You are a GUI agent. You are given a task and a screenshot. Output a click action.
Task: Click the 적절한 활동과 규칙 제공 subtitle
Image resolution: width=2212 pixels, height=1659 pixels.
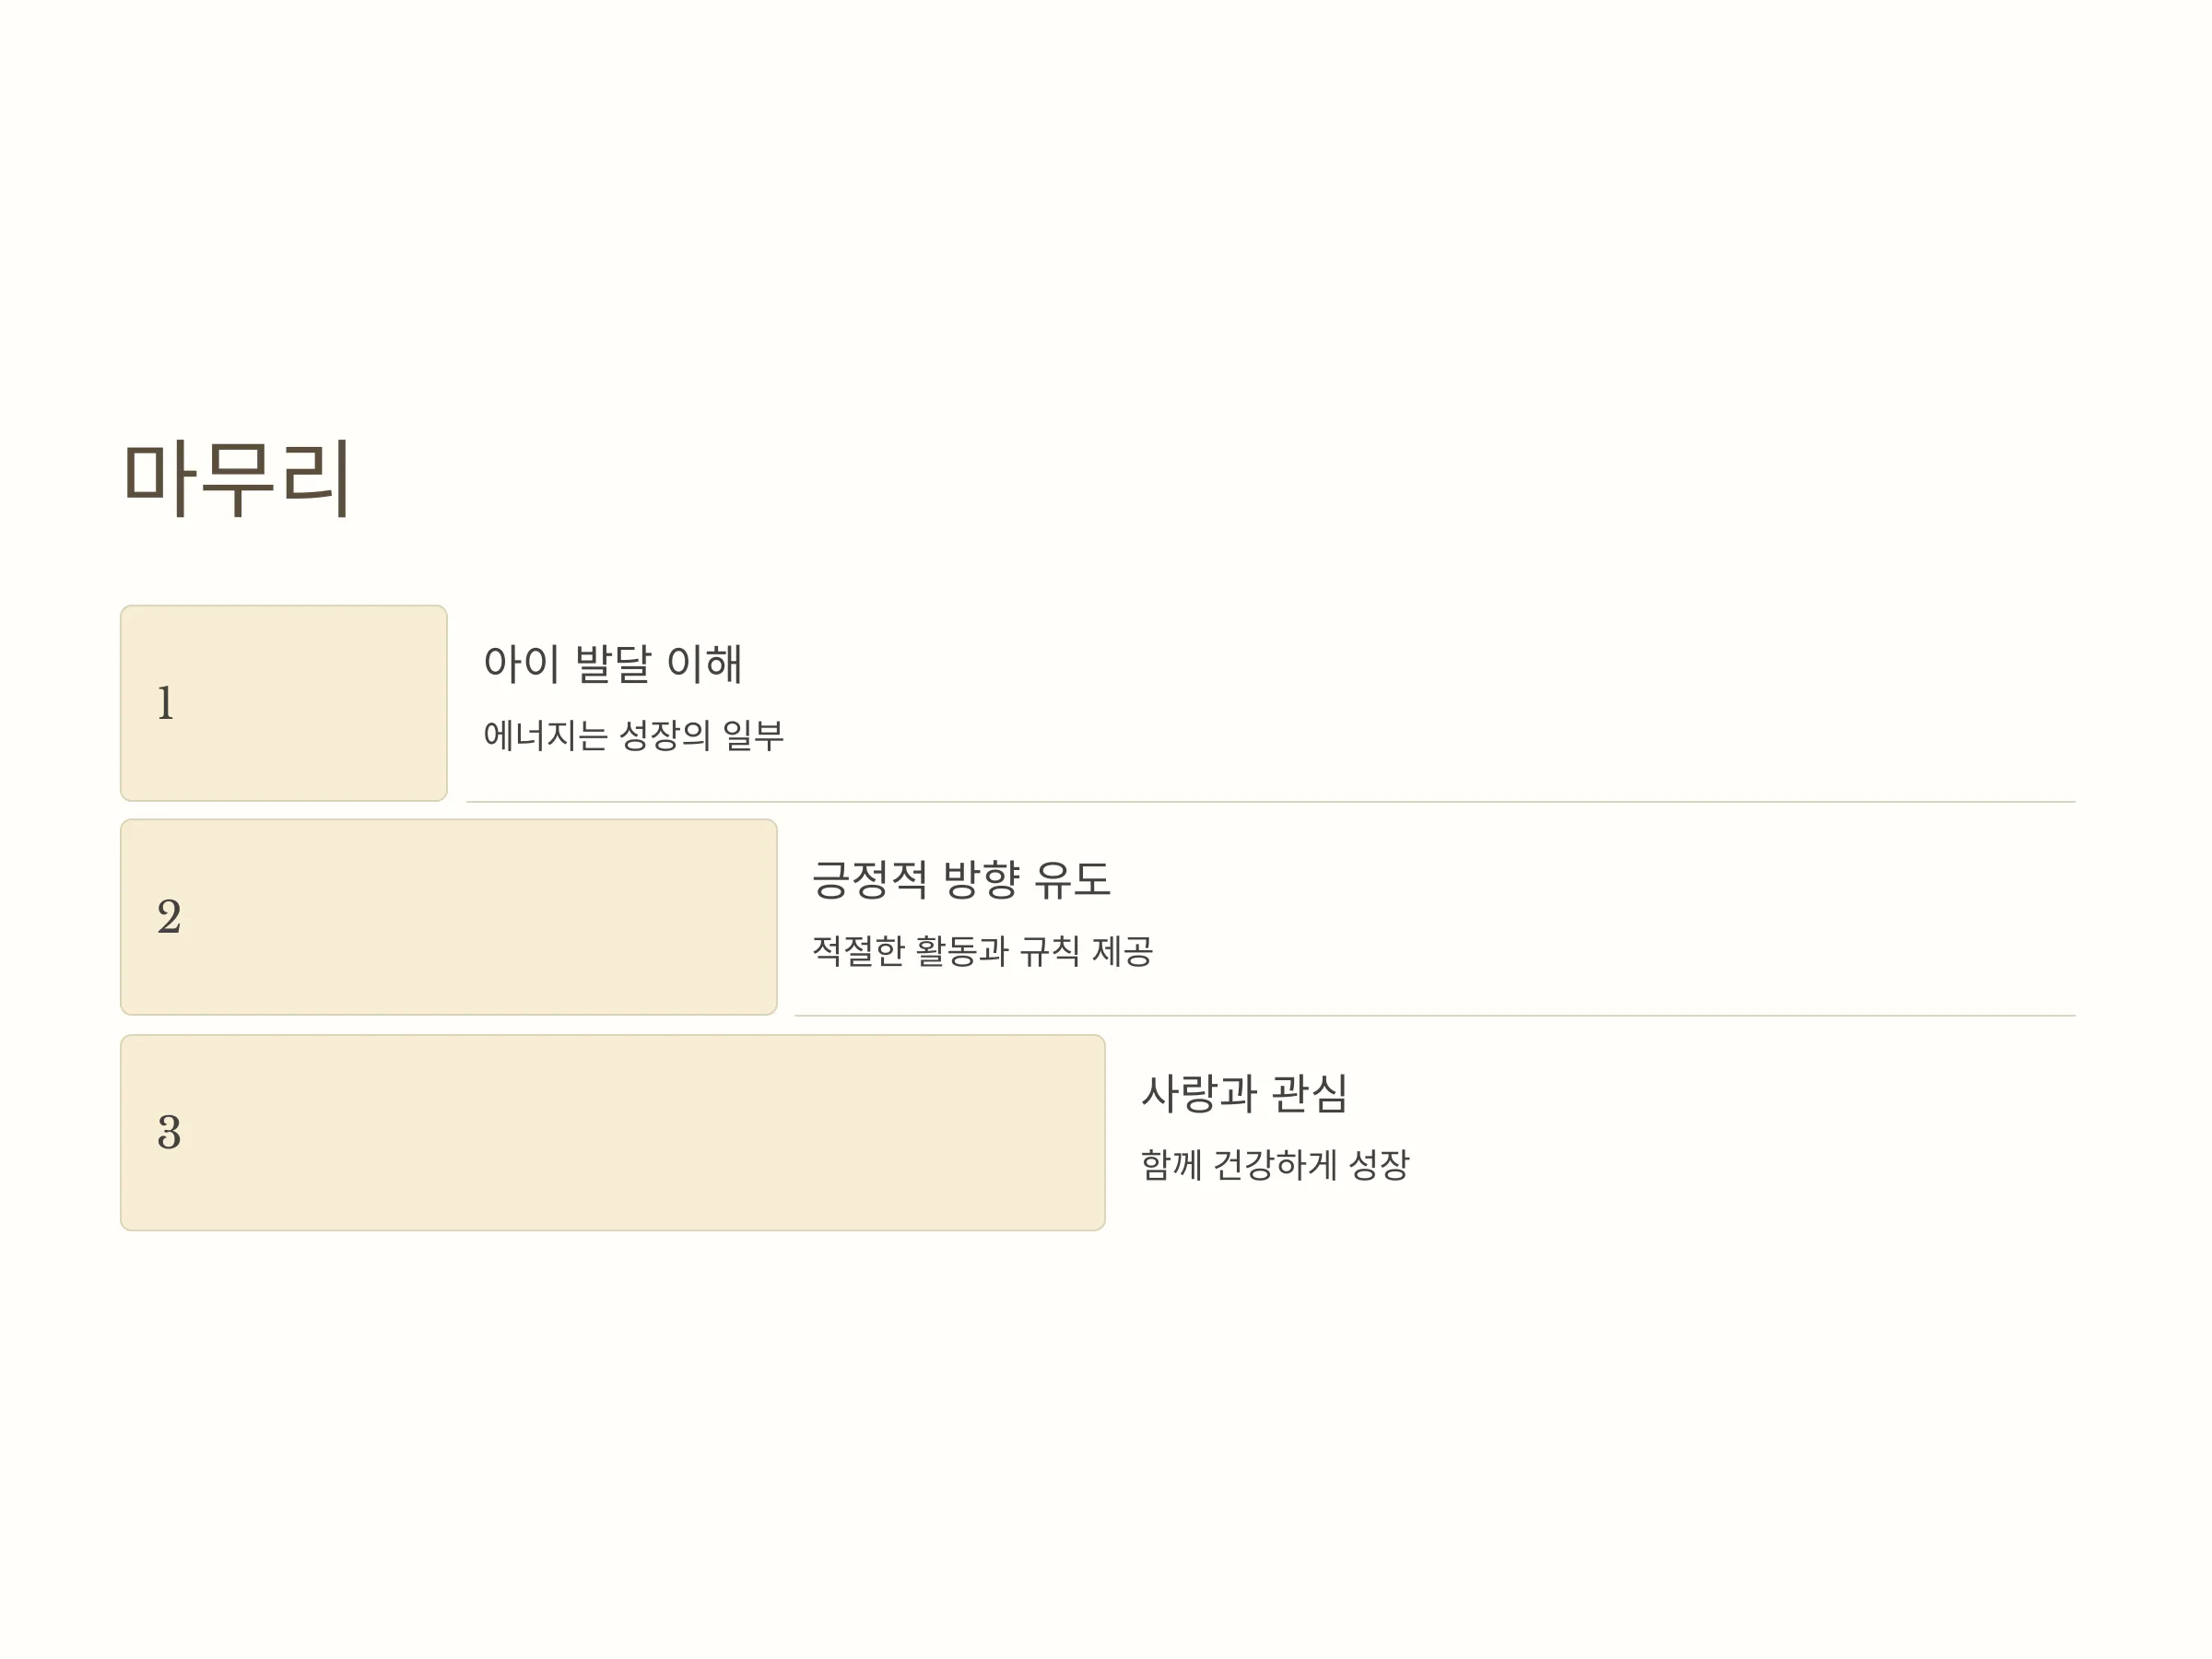click(x=982, y=950)
